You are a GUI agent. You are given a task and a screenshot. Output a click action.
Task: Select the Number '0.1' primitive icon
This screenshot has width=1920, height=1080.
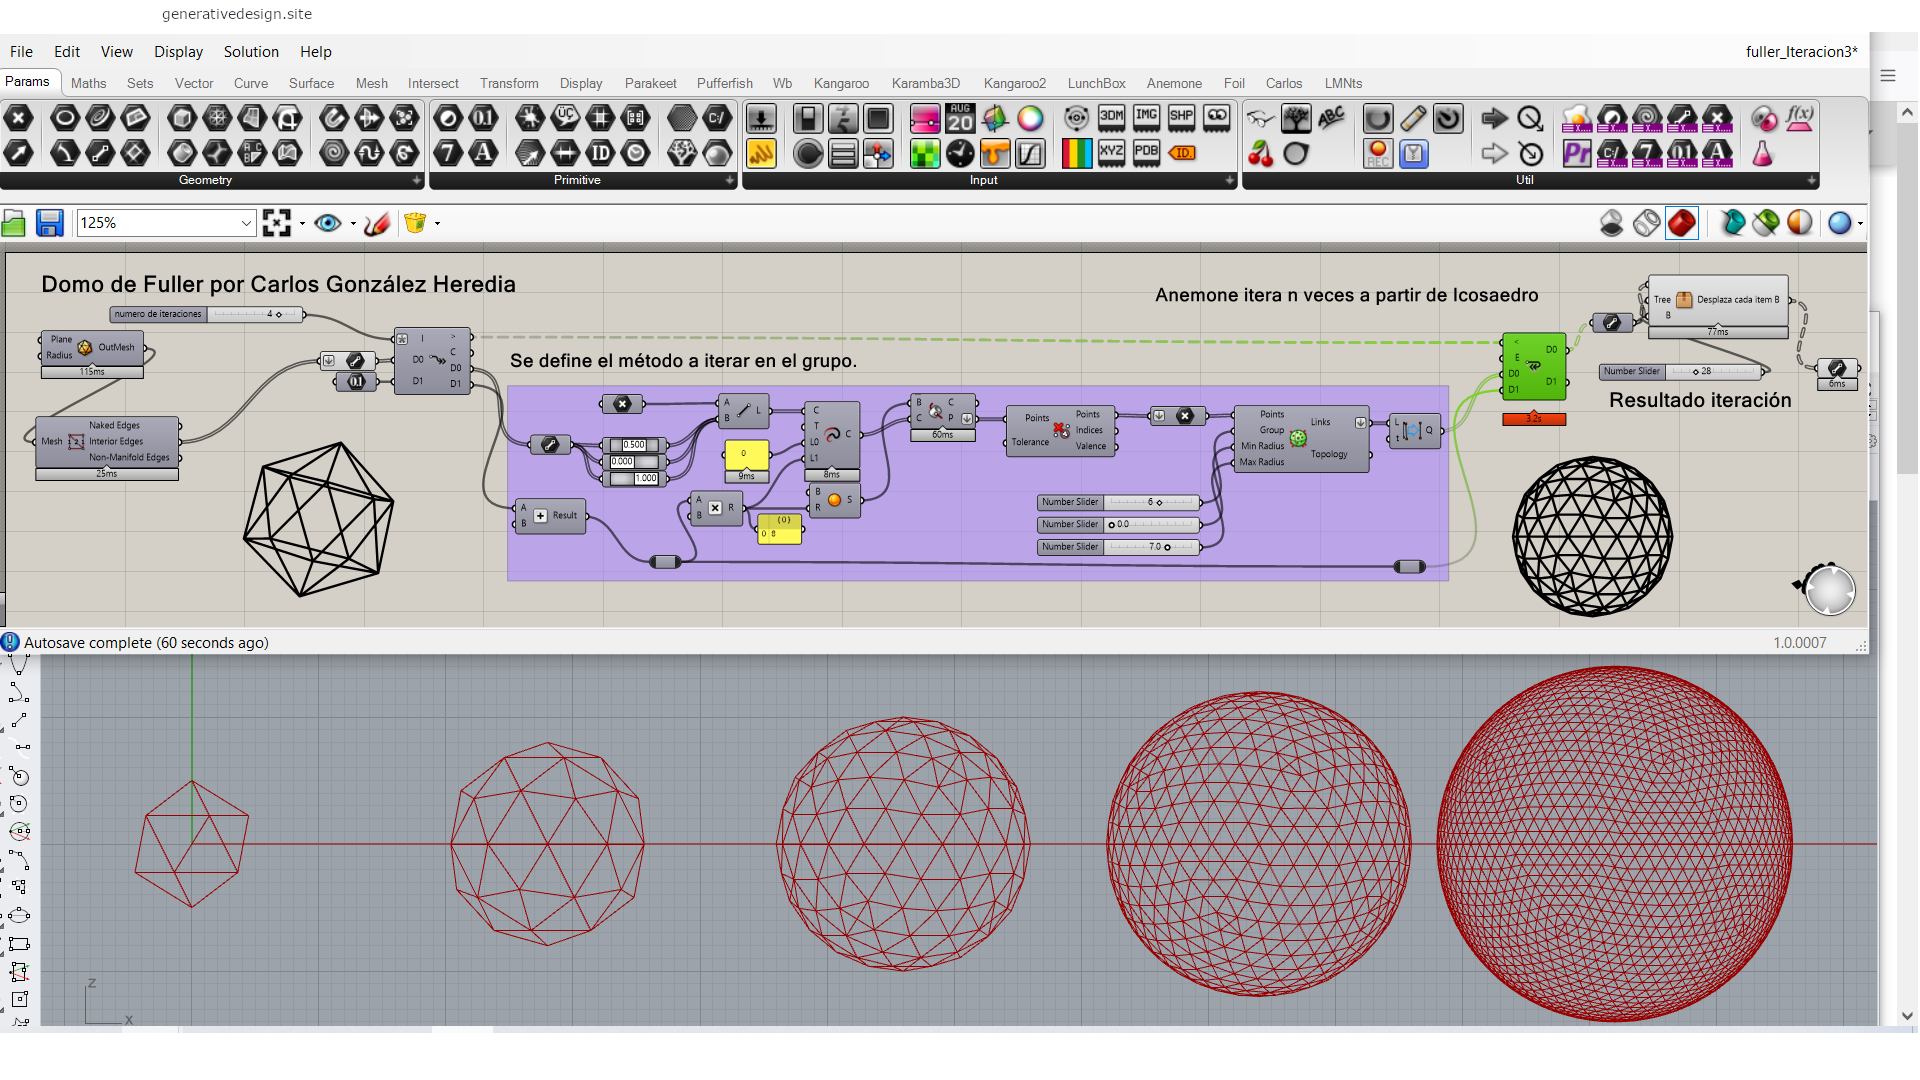(x=484, y=119)
